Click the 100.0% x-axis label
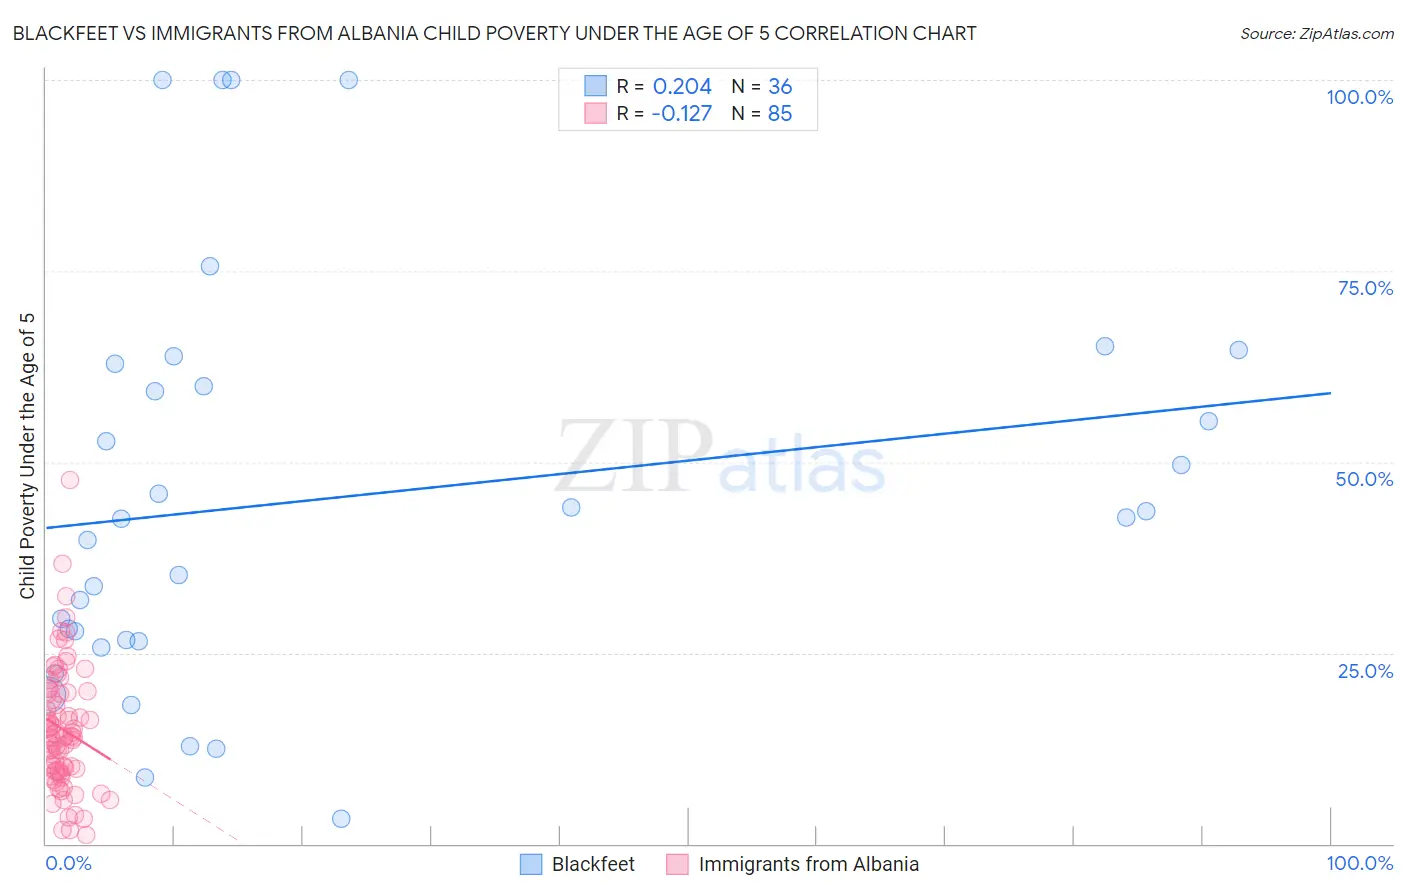Screen dimensions: 1406x892 click(x=1359, y=863)
